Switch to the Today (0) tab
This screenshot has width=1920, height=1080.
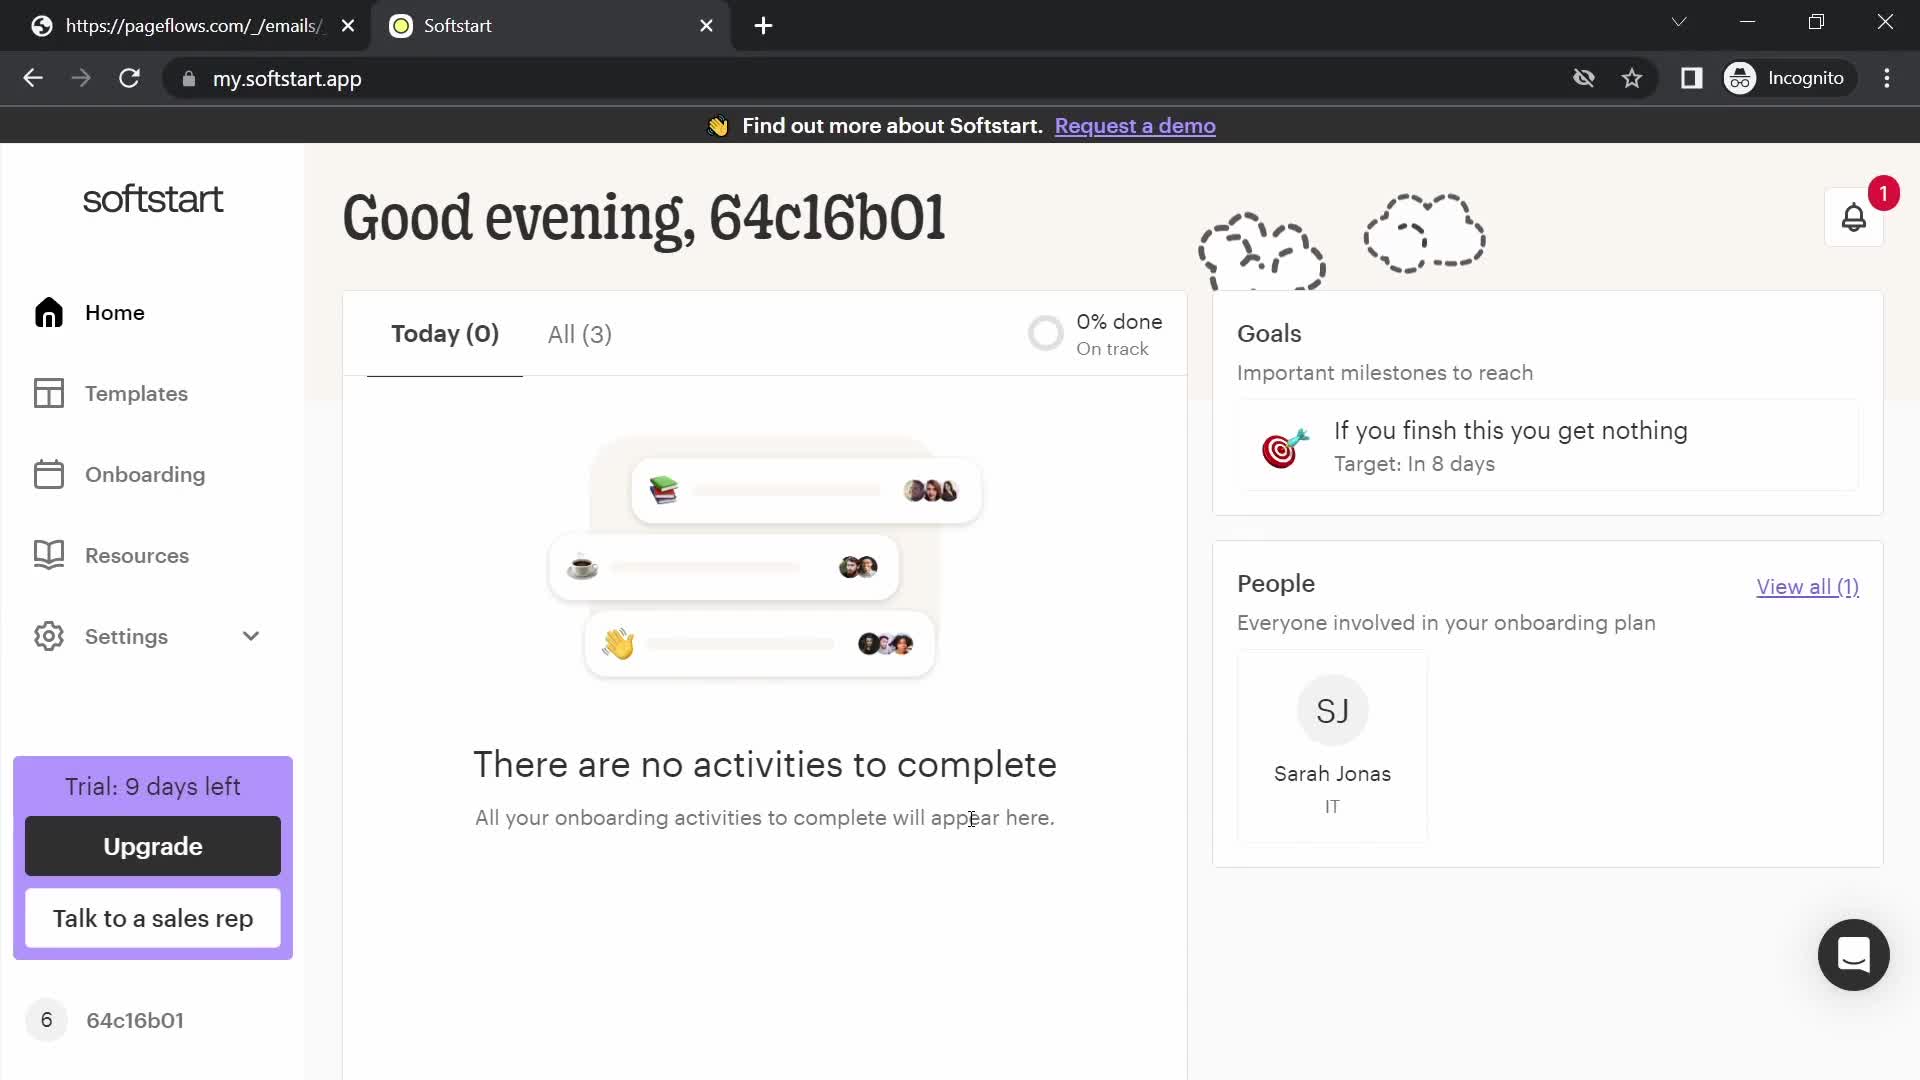[444, 332]
